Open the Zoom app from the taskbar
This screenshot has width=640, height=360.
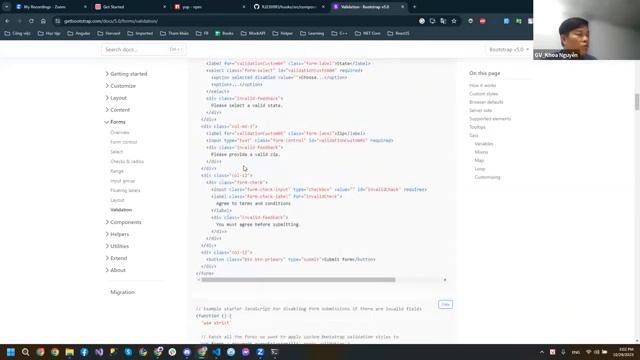click(x=260, y=352)
